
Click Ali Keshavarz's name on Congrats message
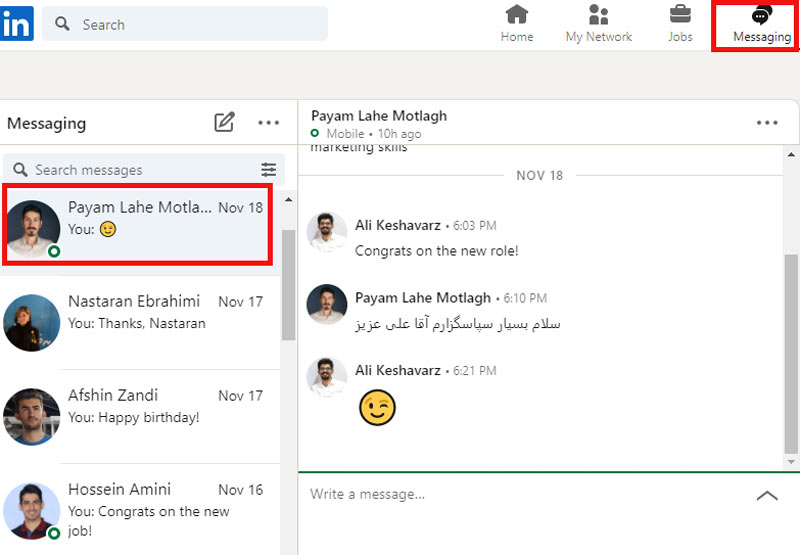[x=397, y=226]
